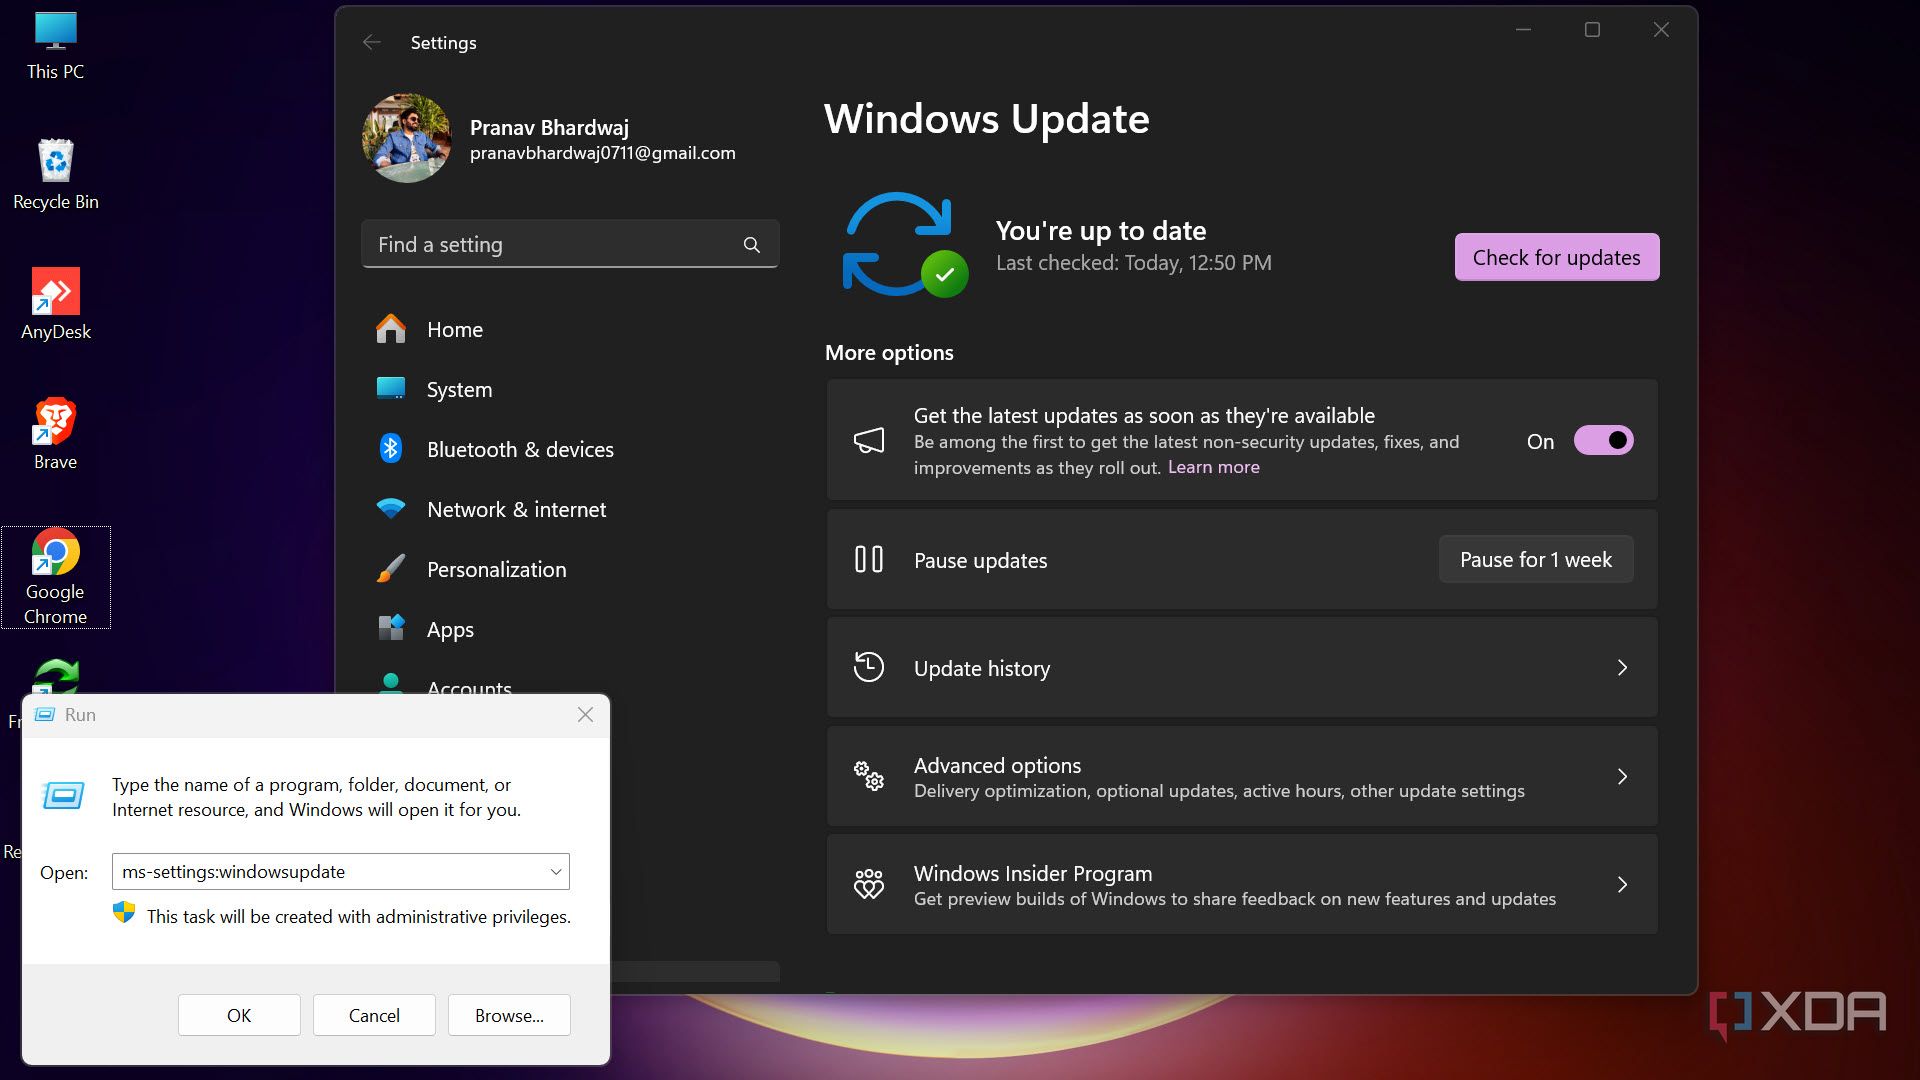Launch Brave browser shortcut
Screen dimensions: 1920x1080
55,435
